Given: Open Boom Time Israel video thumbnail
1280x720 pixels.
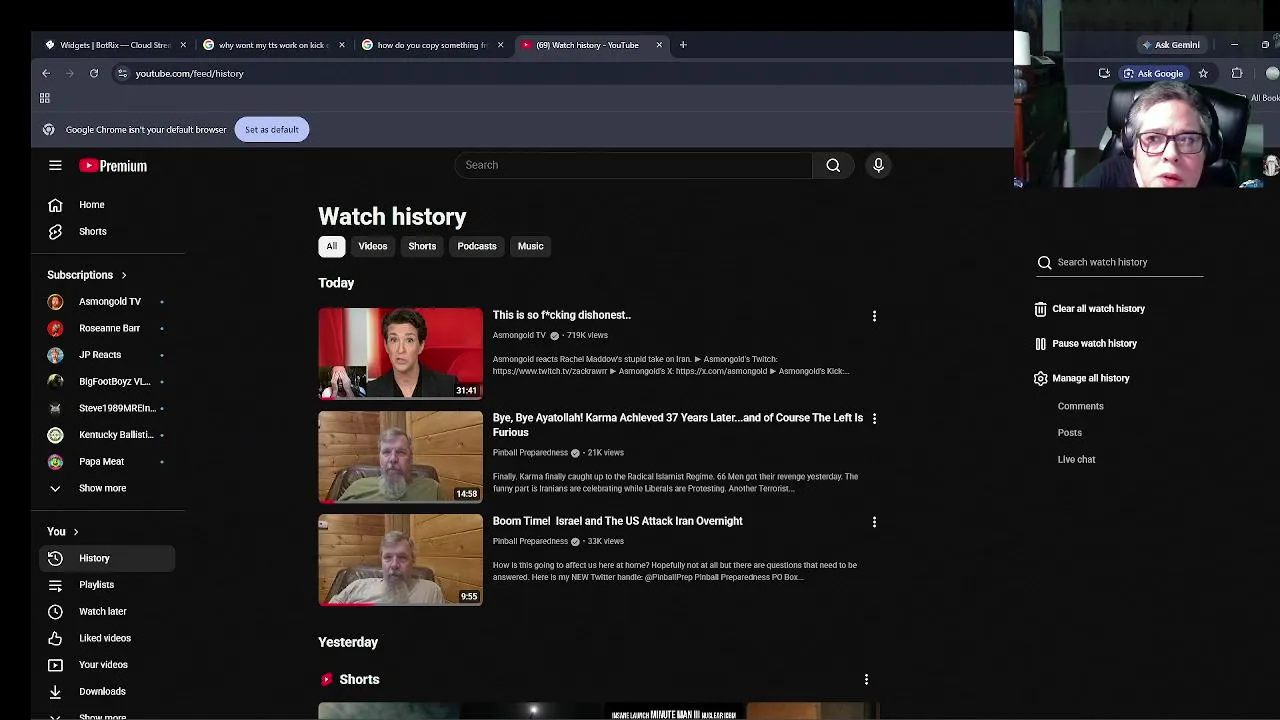Looking at the screenshot, I should tap(400, 560).
